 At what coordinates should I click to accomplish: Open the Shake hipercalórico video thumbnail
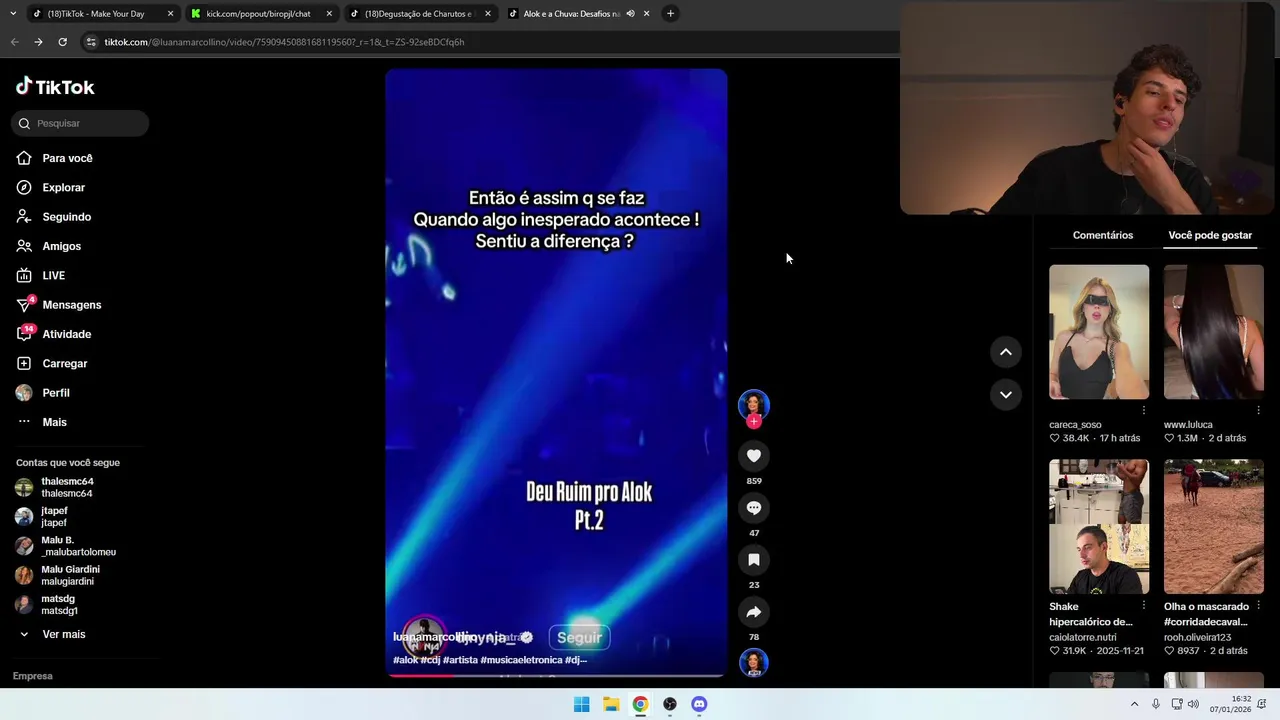pyautogui.click(x=1099, y=527)
